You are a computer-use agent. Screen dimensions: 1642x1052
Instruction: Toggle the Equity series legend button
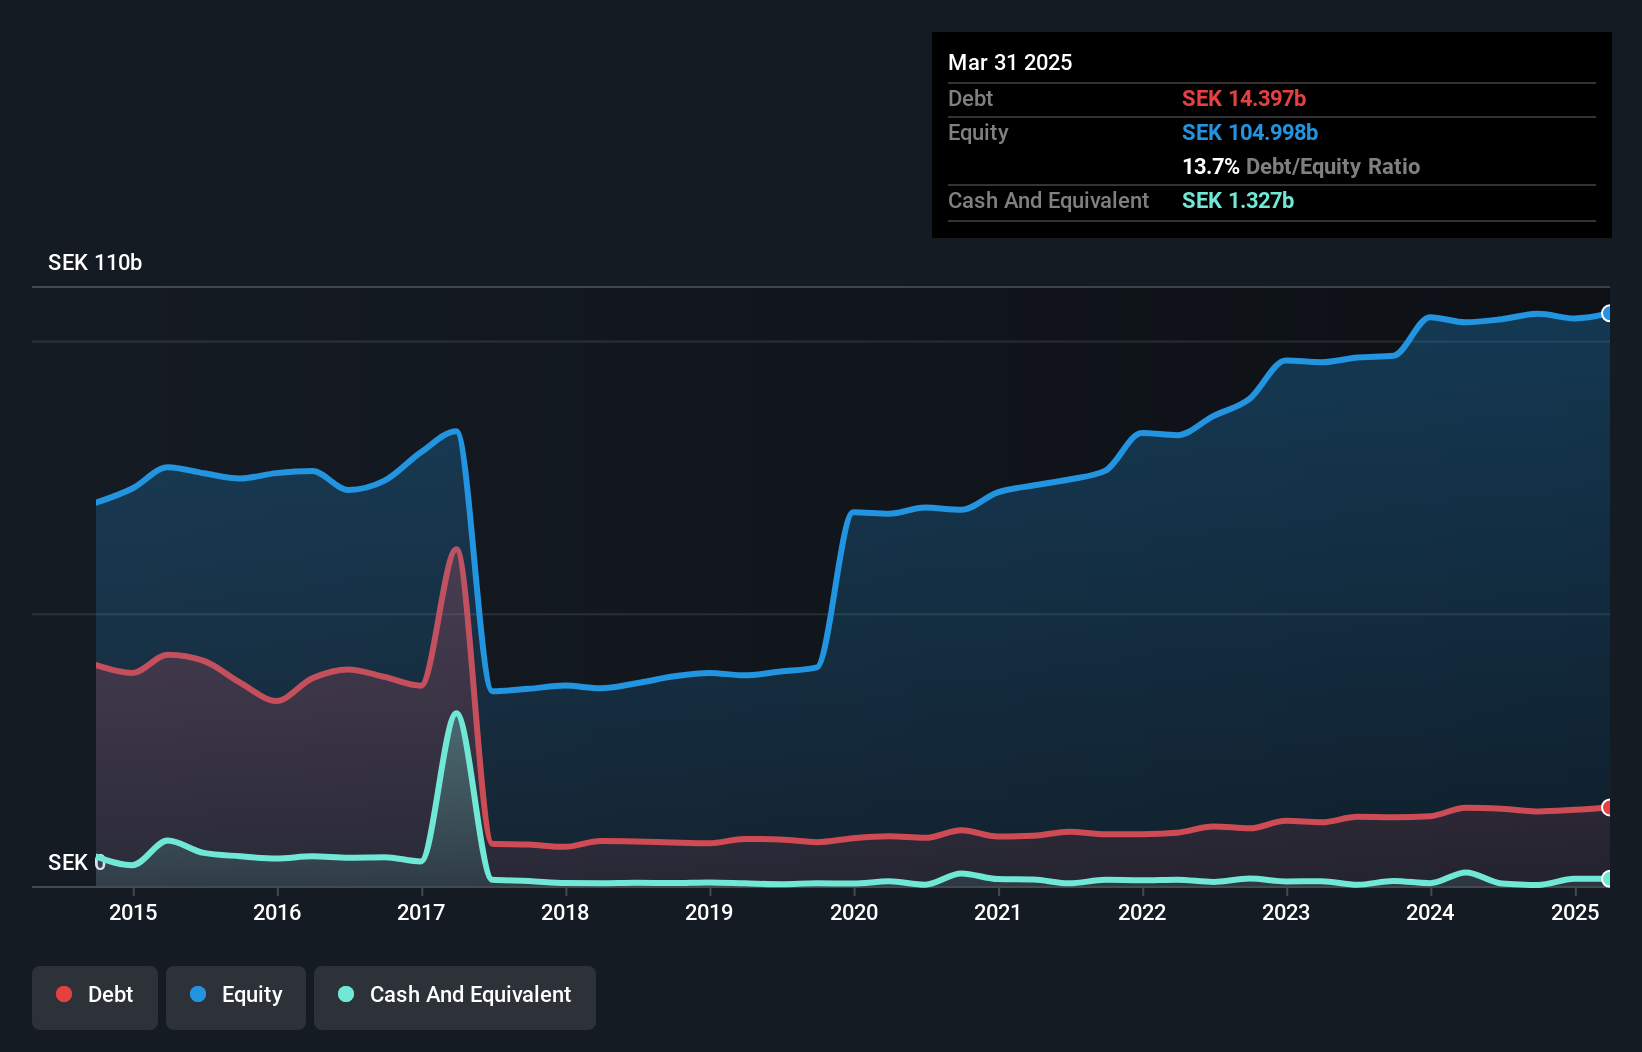coord(236,997)
